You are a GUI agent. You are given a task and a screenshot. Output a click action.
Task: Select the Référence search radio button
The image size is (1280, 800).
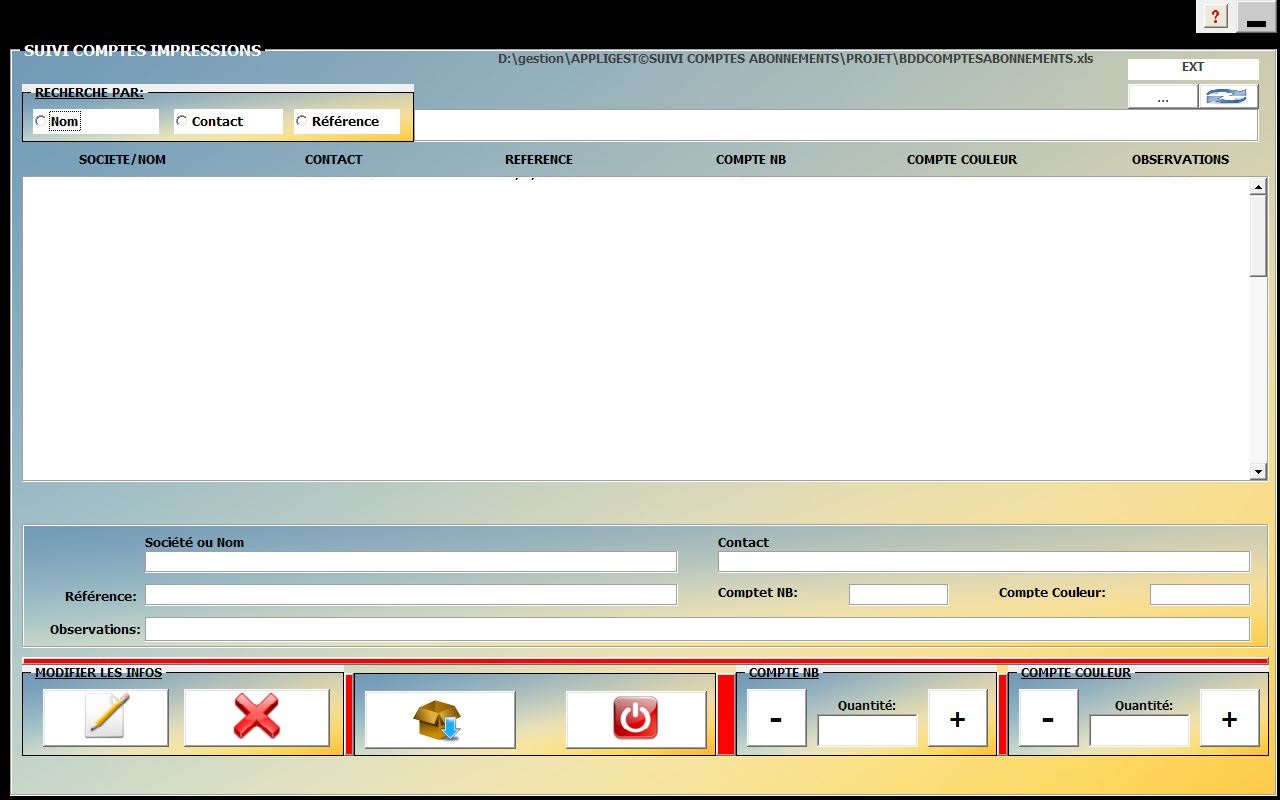point(302,121)
